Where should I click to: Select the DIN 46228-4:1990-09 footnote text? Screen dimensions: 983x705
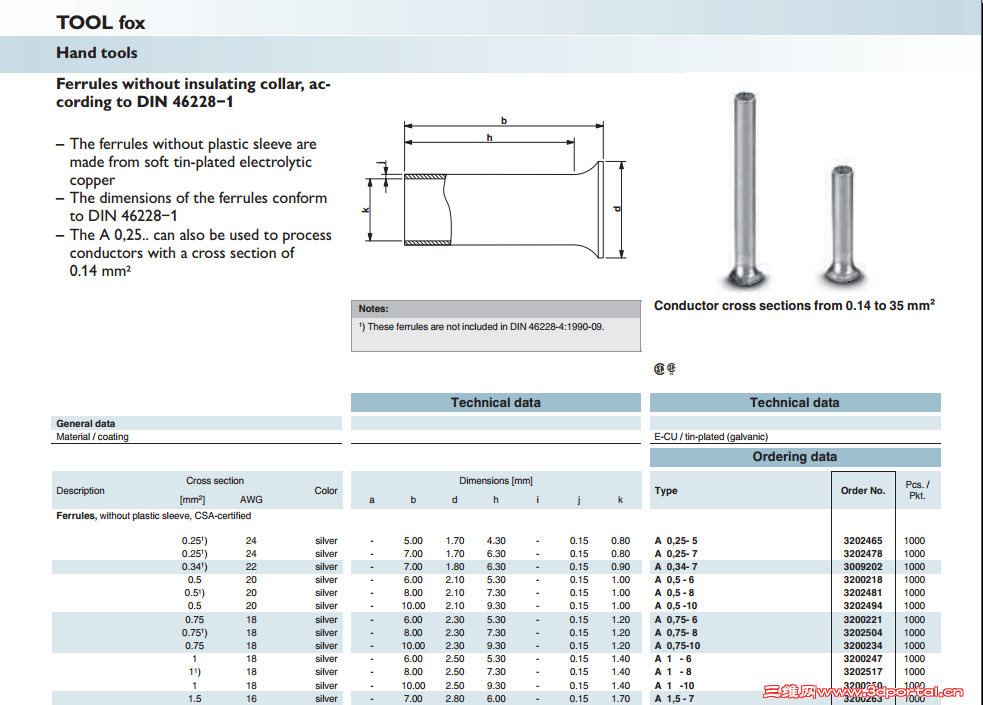pyautogui.click(x=481, y=326)
